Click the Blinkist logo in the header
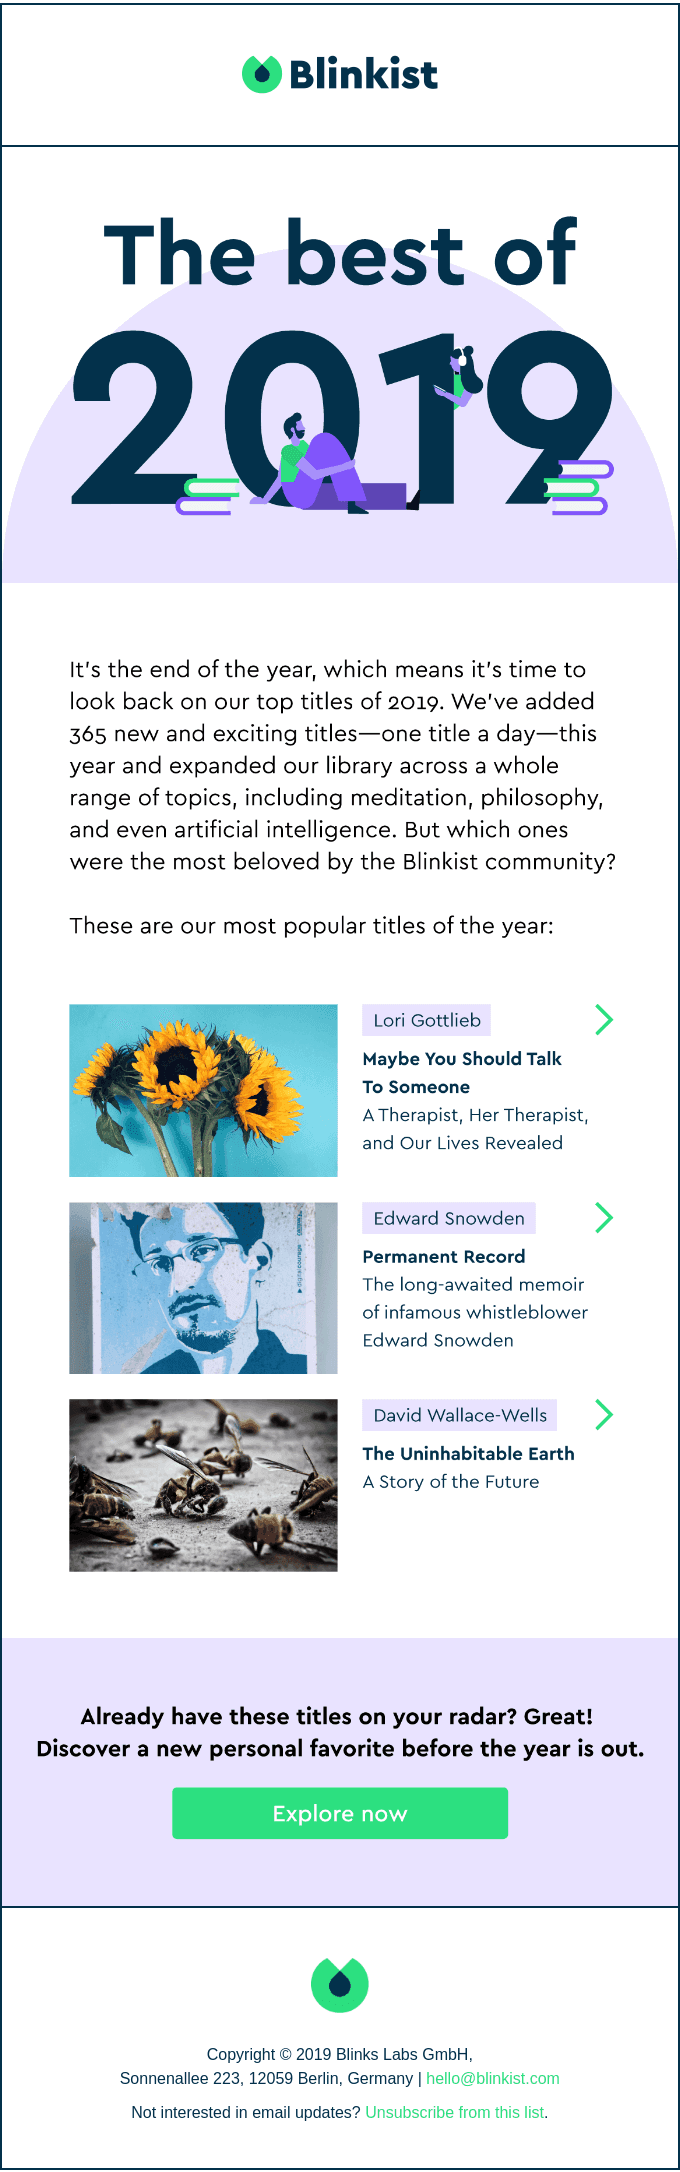Viewport: 680px width, 2172px height. pos(340,75)
